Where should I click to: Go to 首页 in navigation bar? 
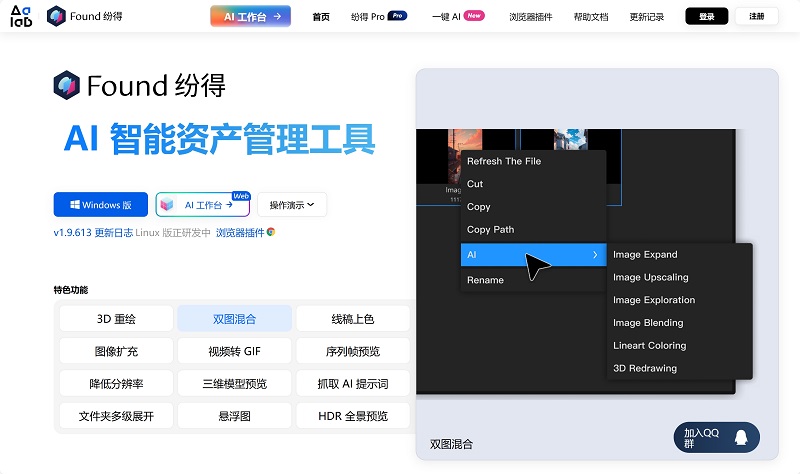(321, 17)
